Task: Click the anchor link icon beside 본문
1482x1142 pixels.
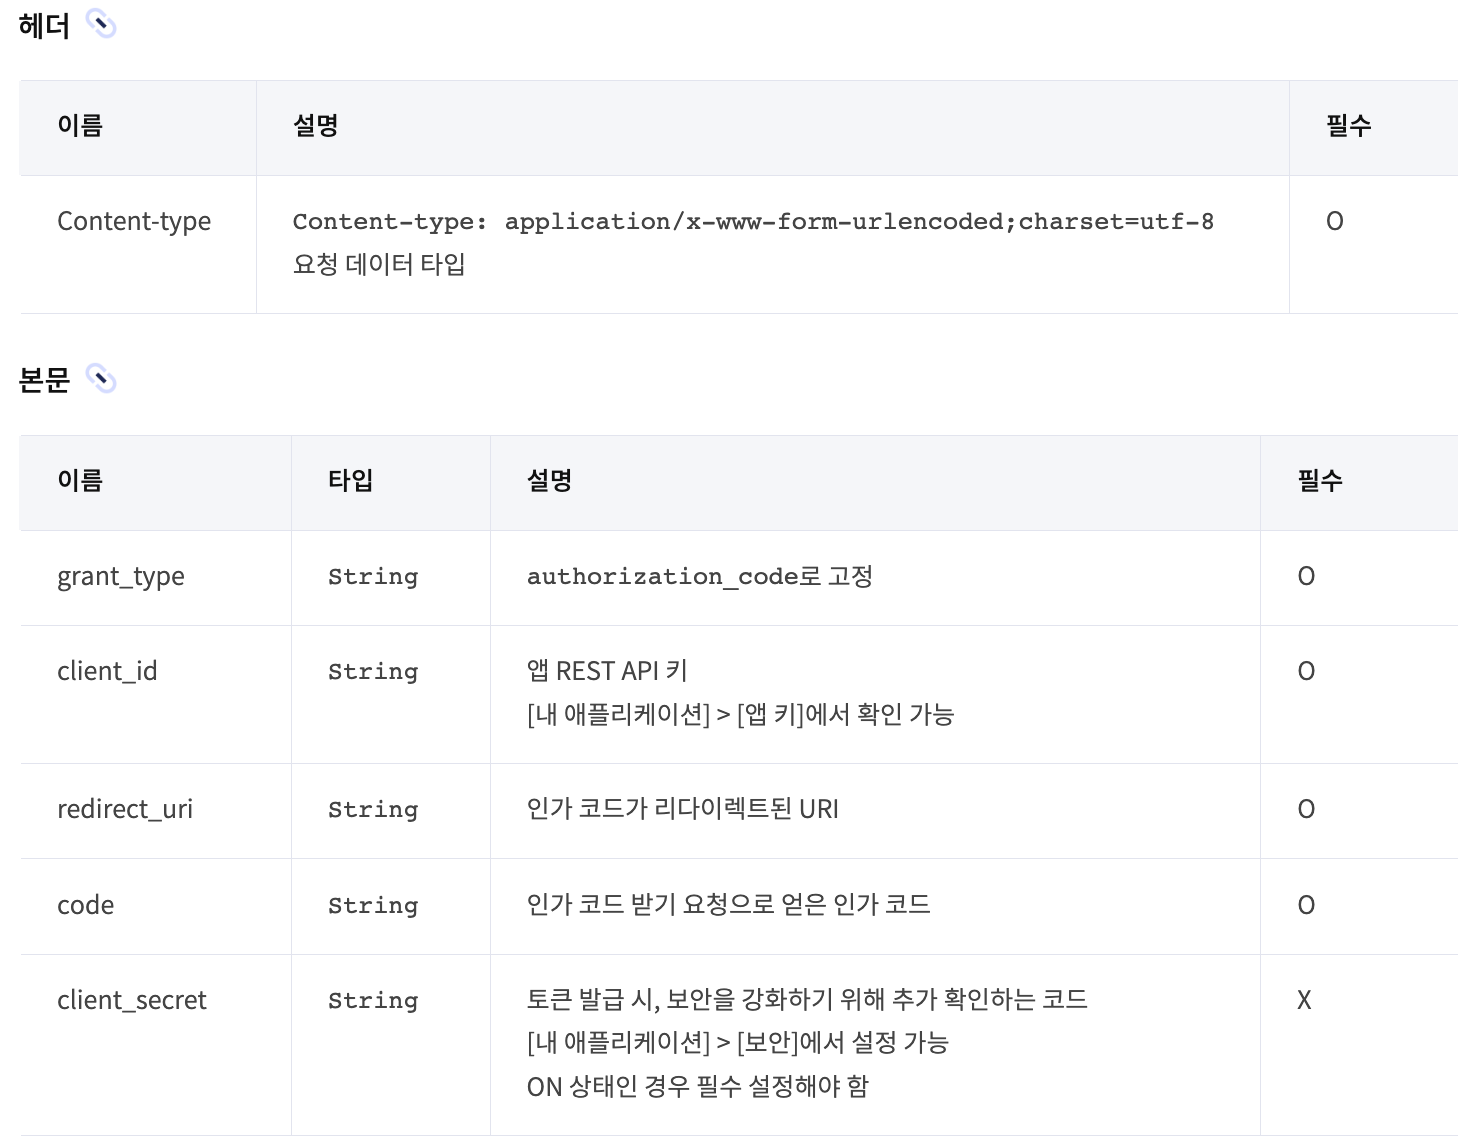Action: [x=101, y=379]
